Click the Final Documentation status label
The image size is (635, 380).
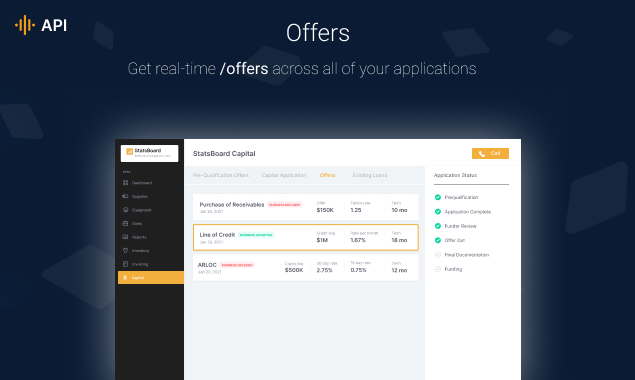[467, 255]
